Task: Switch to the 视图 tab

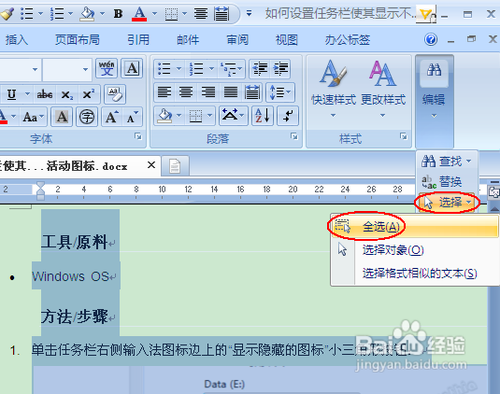Action: click(x=287, y=40)
